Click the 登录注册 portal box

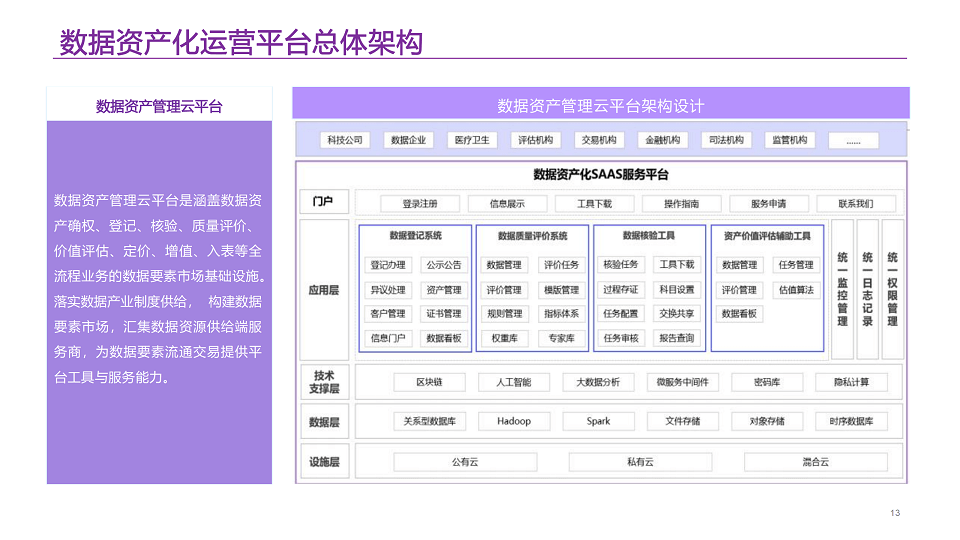[x=420, y=203]
